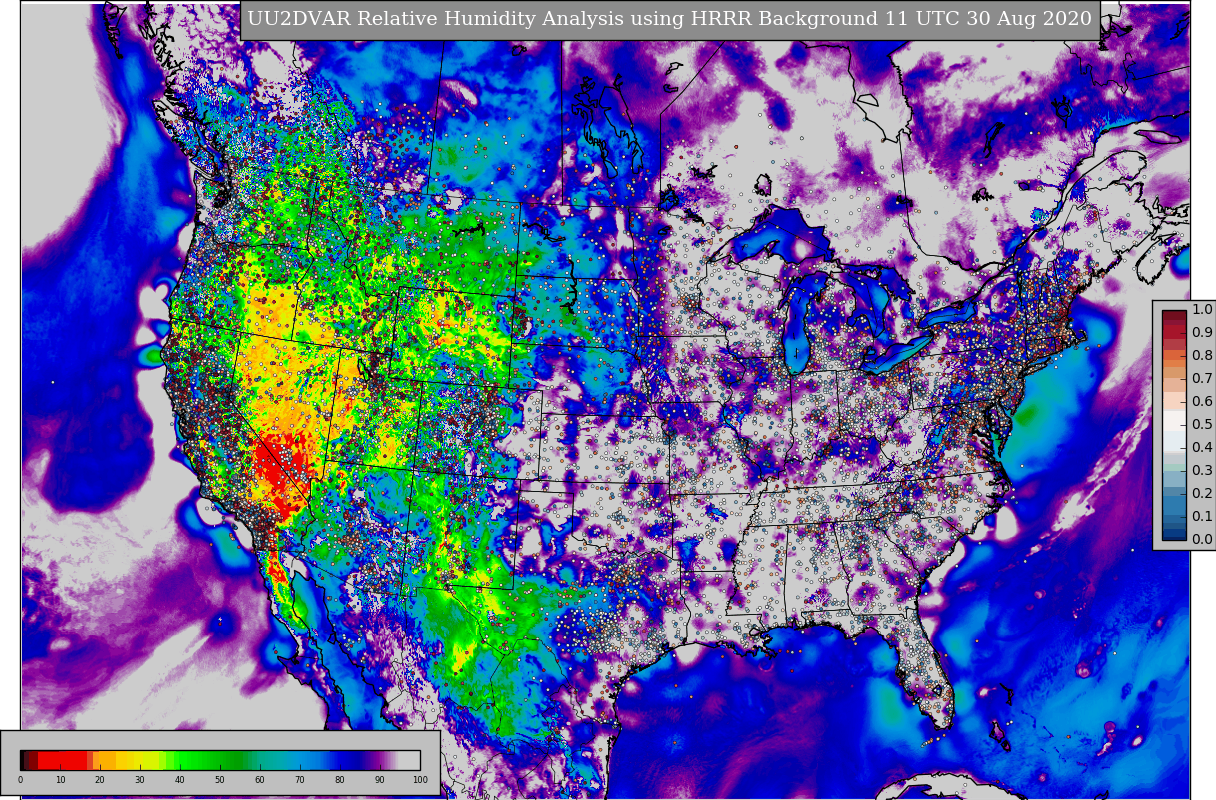The image size is (1216, 800).
Task: Click the 80 tick label on humidity colorbar
Action: [340, 780]
